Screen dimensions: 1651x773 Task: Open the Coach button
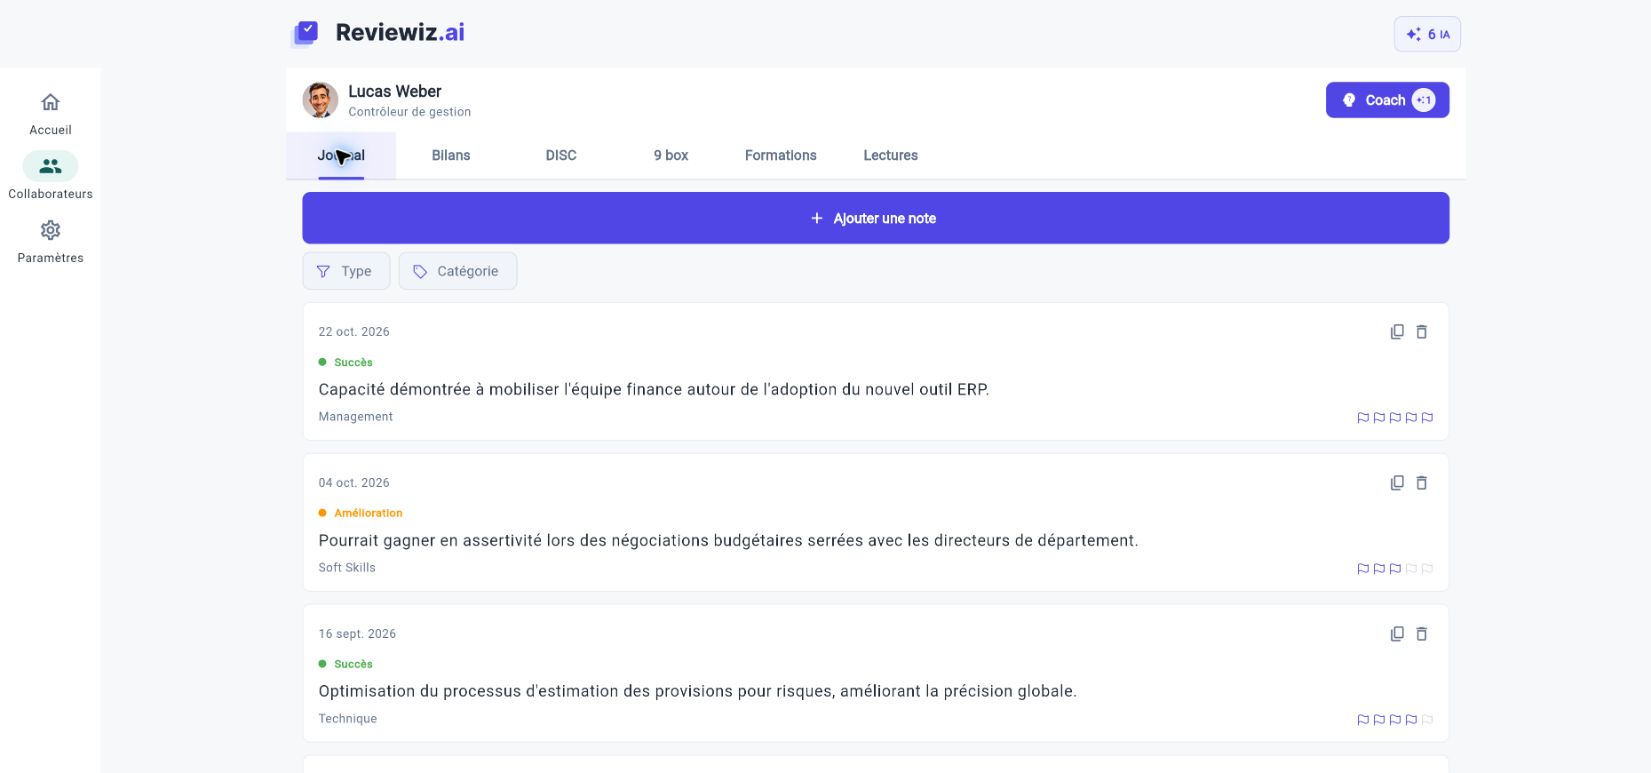tap(1387, 100)
